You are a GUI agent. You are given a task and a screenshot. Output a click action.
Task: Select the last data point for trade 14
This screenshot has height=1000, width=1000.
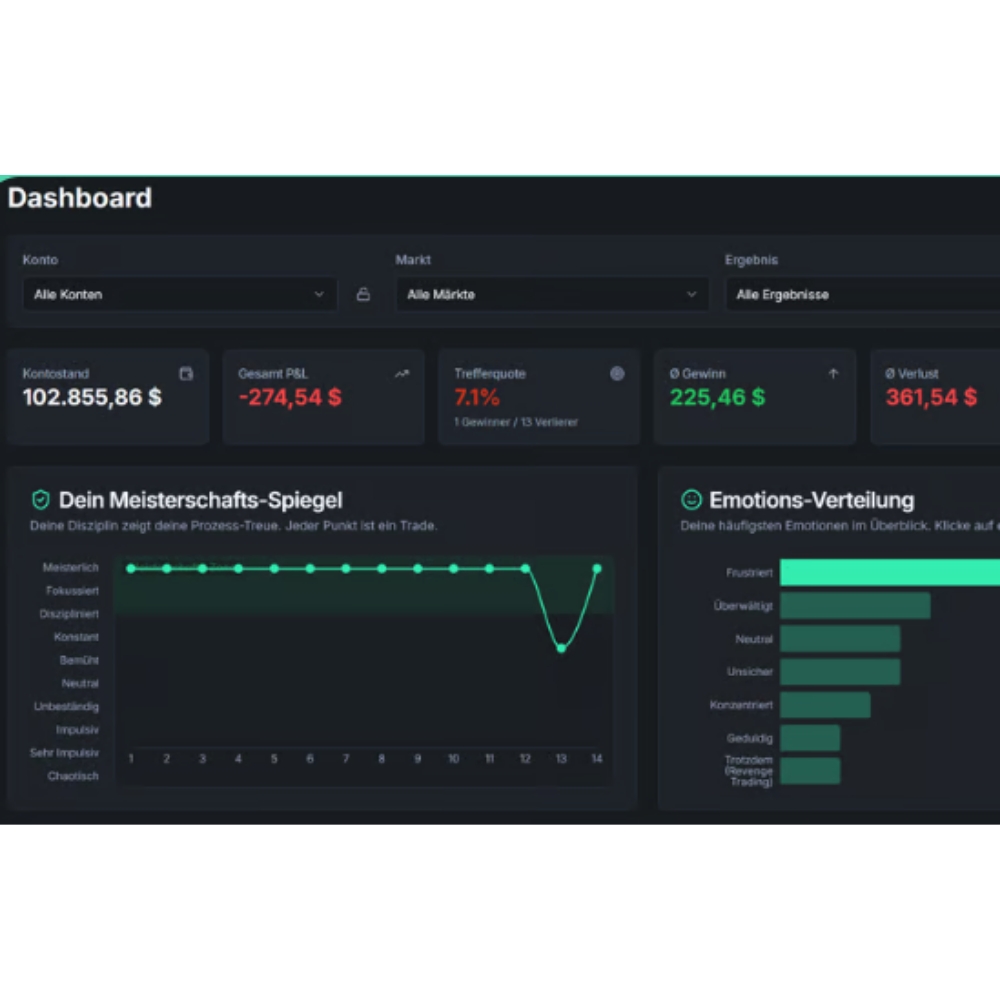[x=597, y=568]
